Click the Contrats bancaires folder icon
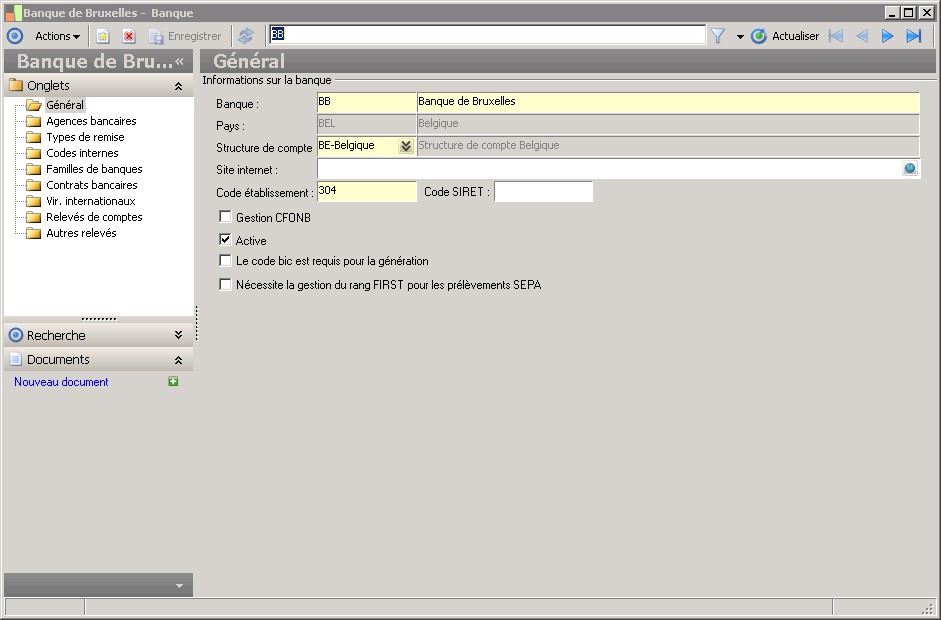Image resolution: width=941 pixels, height=620 pixels. pos(34,185)
